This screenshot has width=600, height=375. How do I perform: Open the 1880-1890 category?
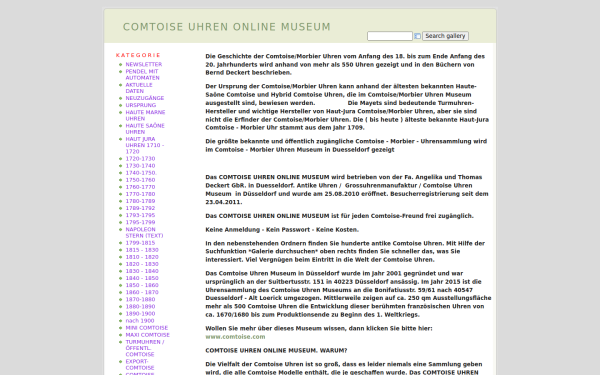click(140, 307)
